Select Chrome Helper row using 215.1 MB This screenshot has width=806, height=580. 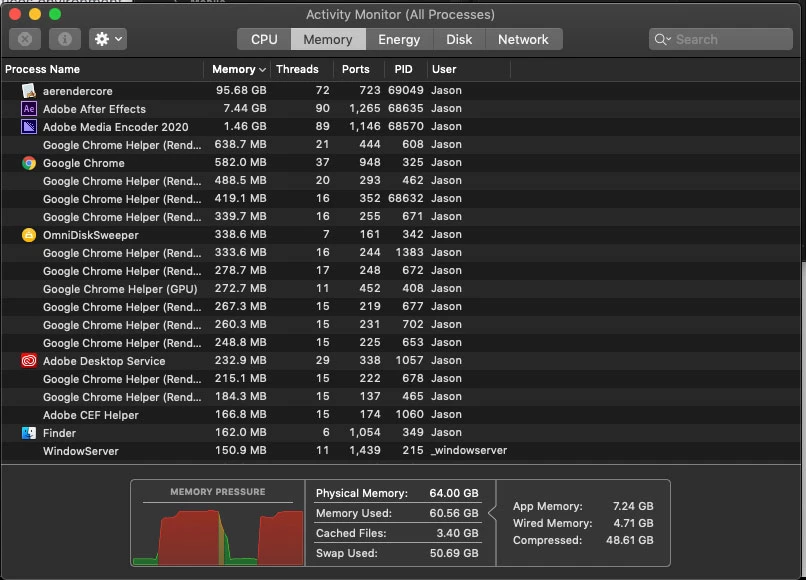(401, 379)
